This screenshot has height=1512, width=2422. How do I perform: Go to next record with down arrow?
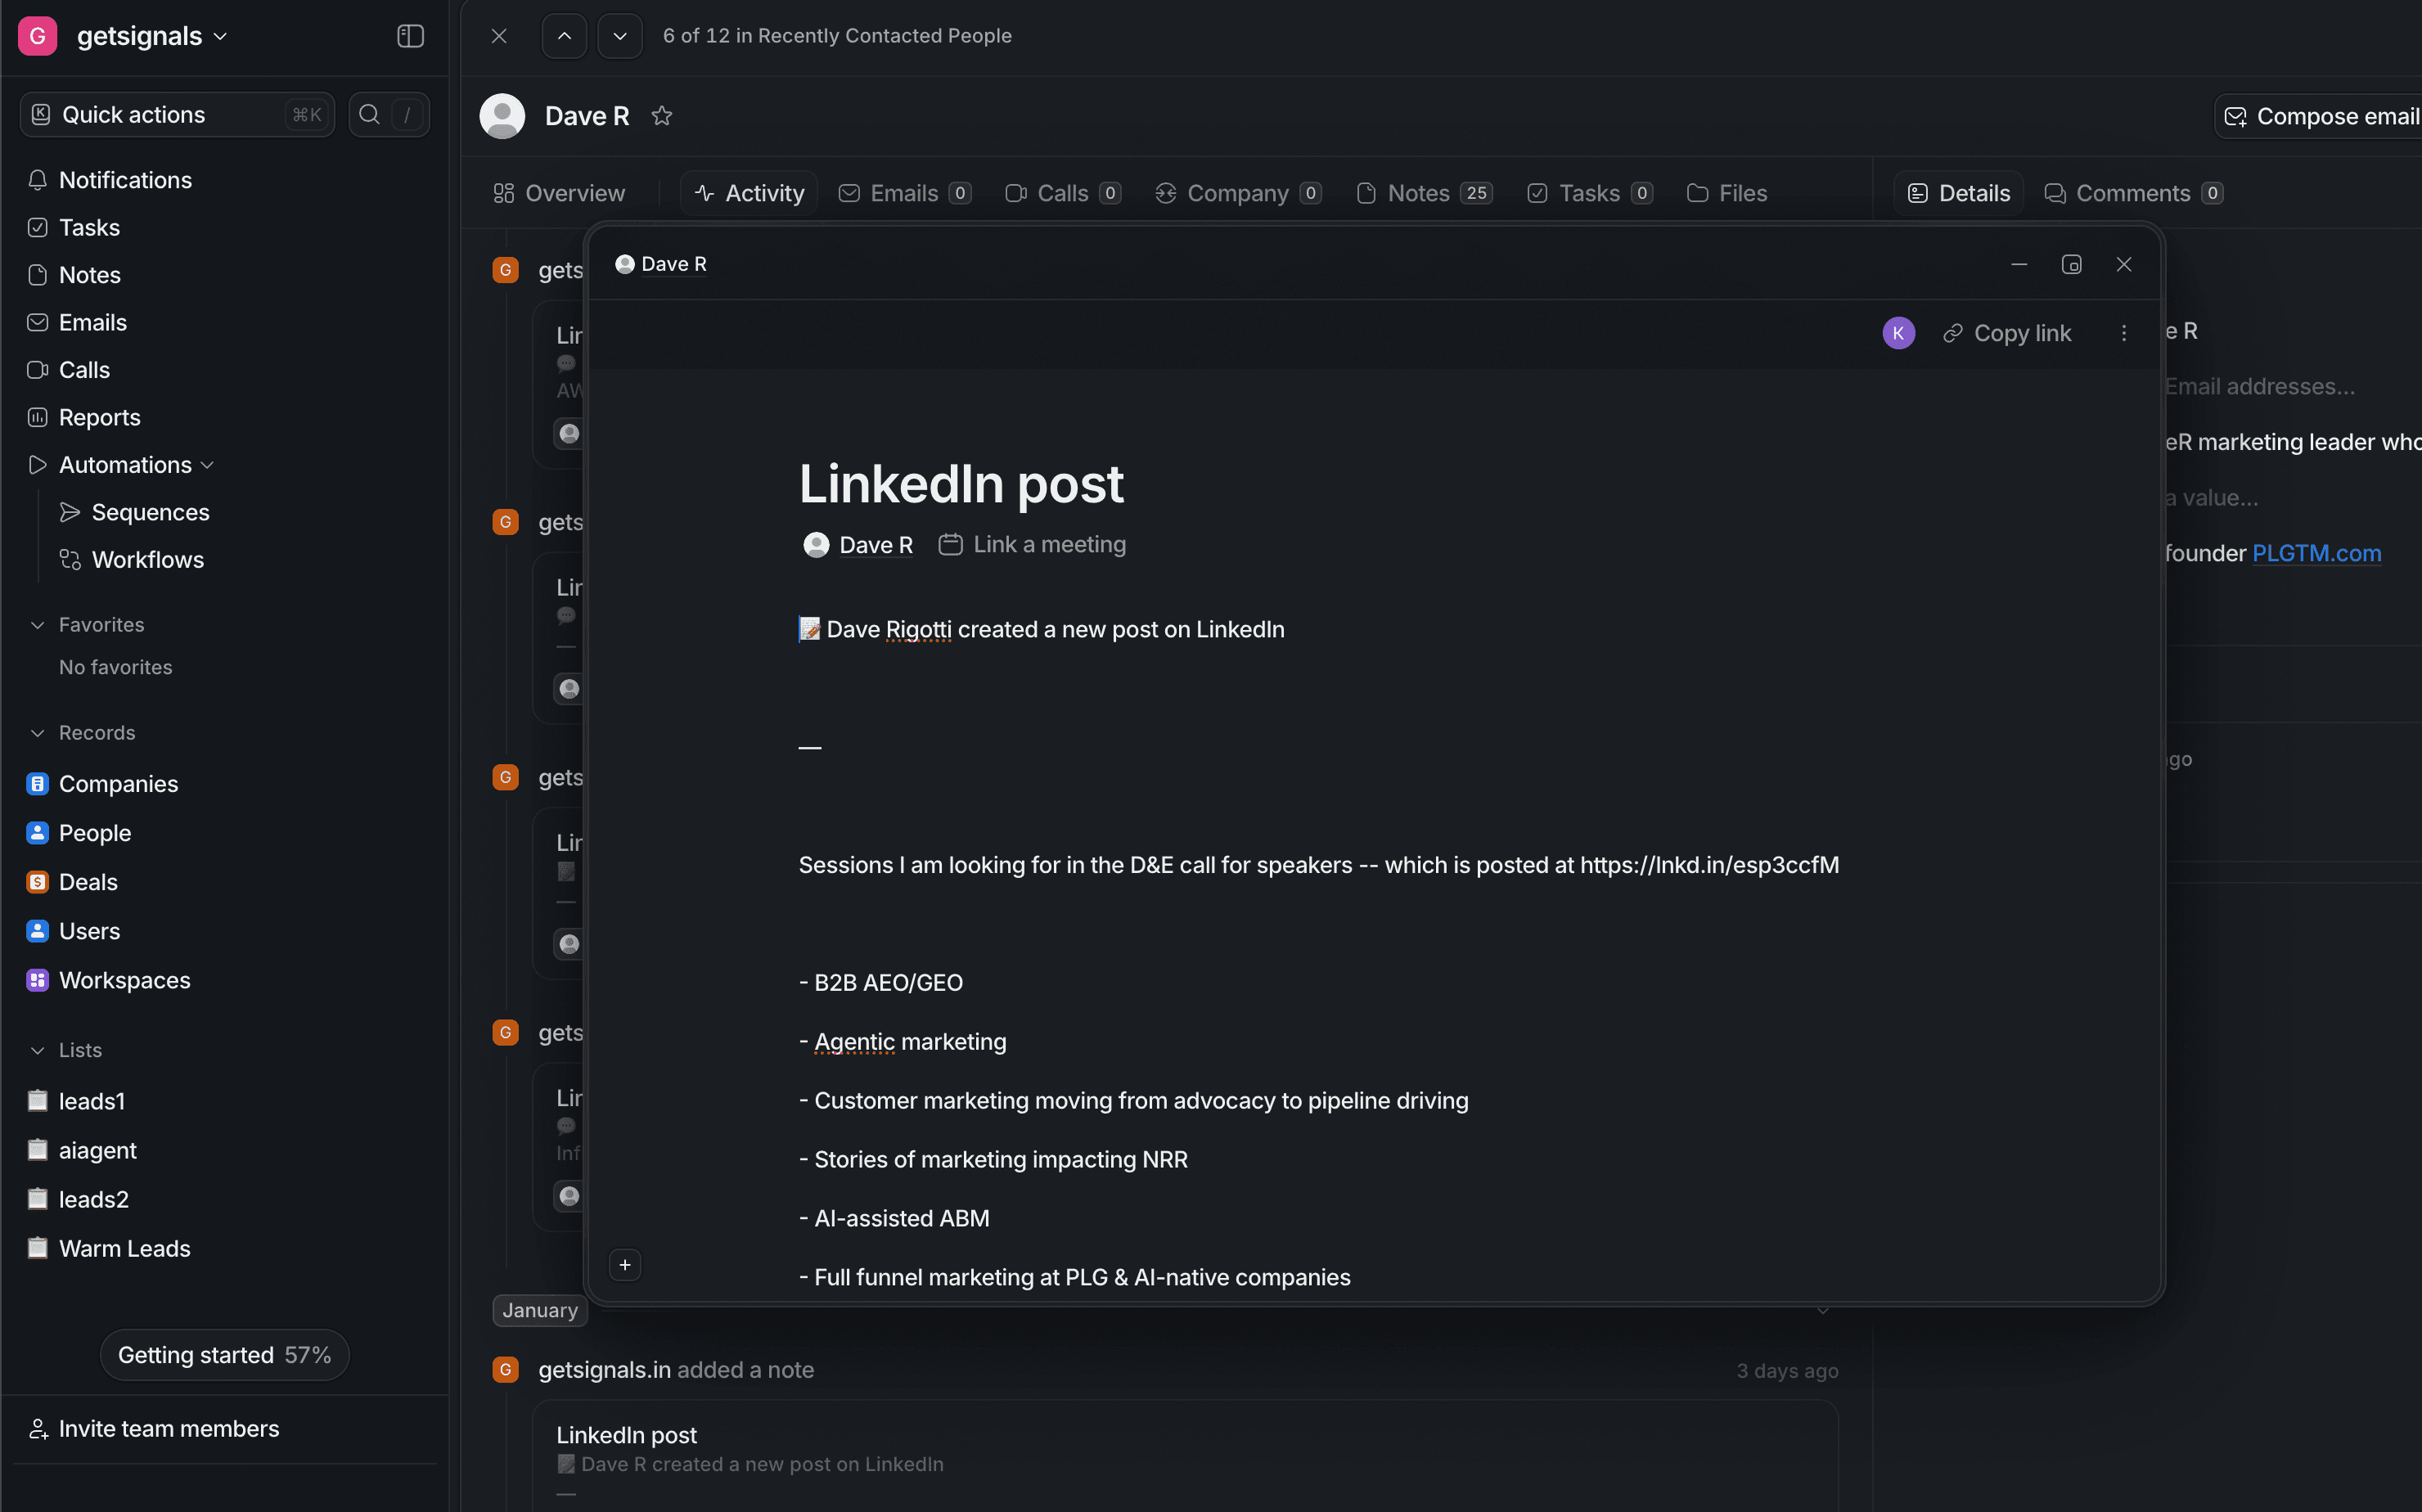tap(620, 36)
